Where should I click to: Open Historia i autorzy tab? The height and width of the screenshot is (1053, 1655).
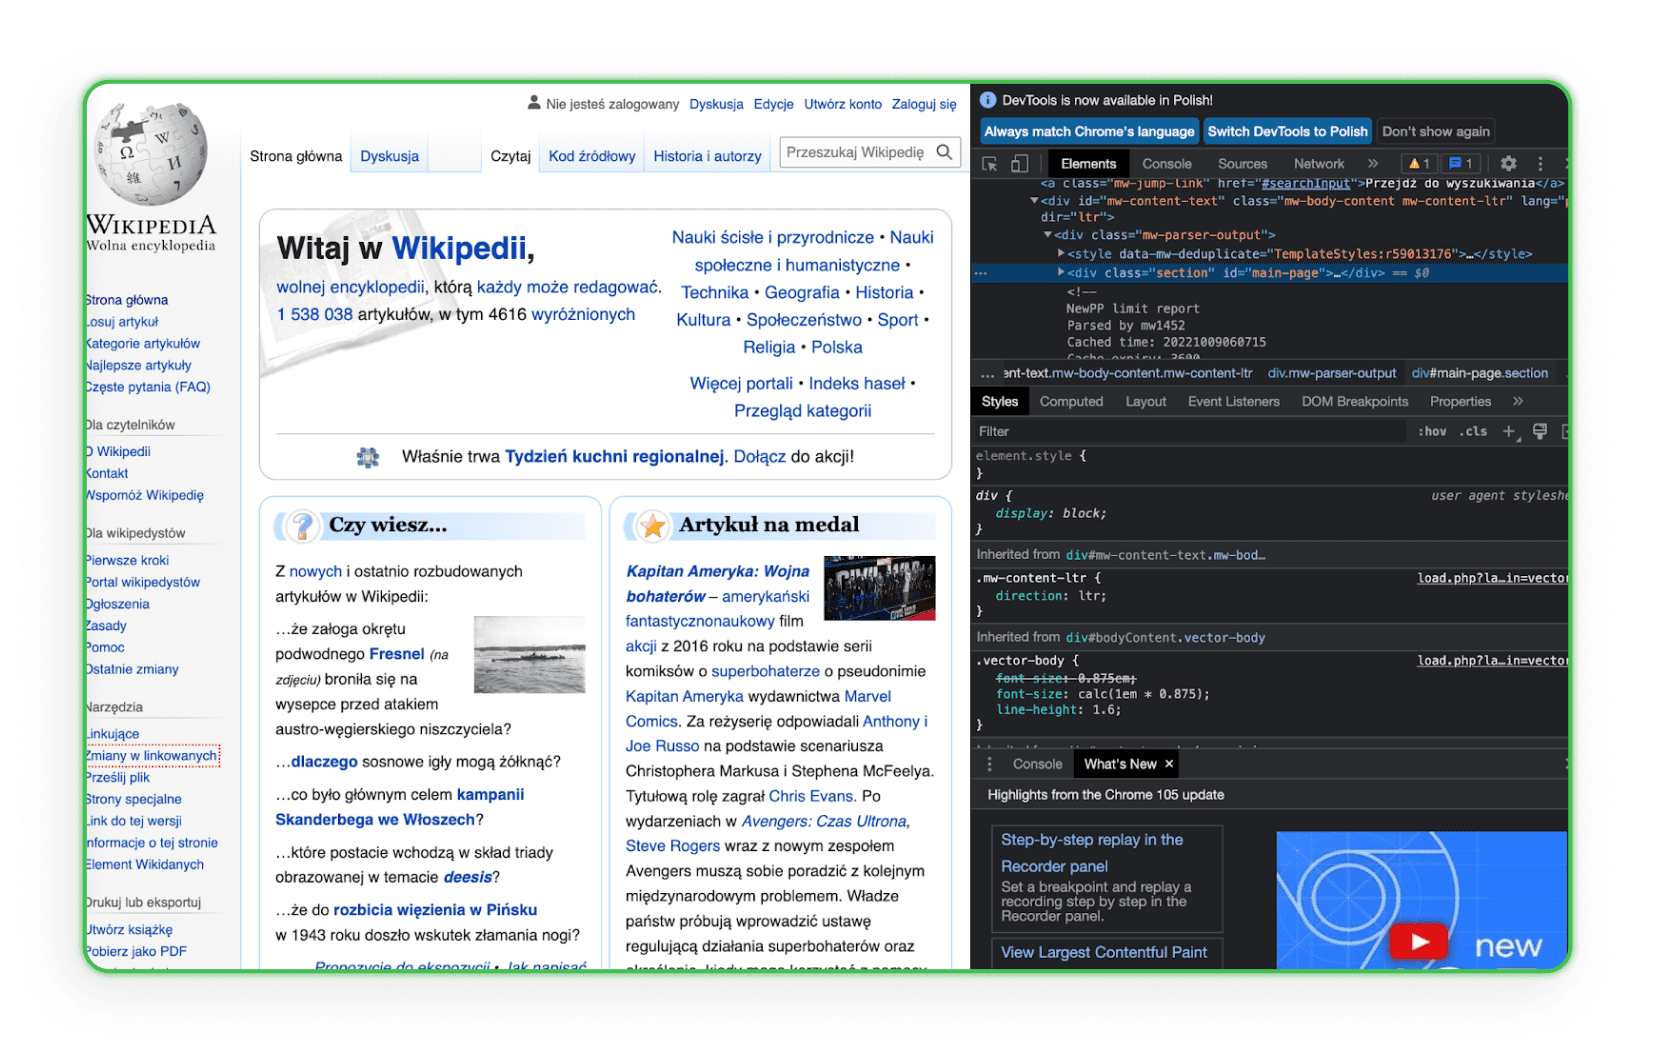707,156
